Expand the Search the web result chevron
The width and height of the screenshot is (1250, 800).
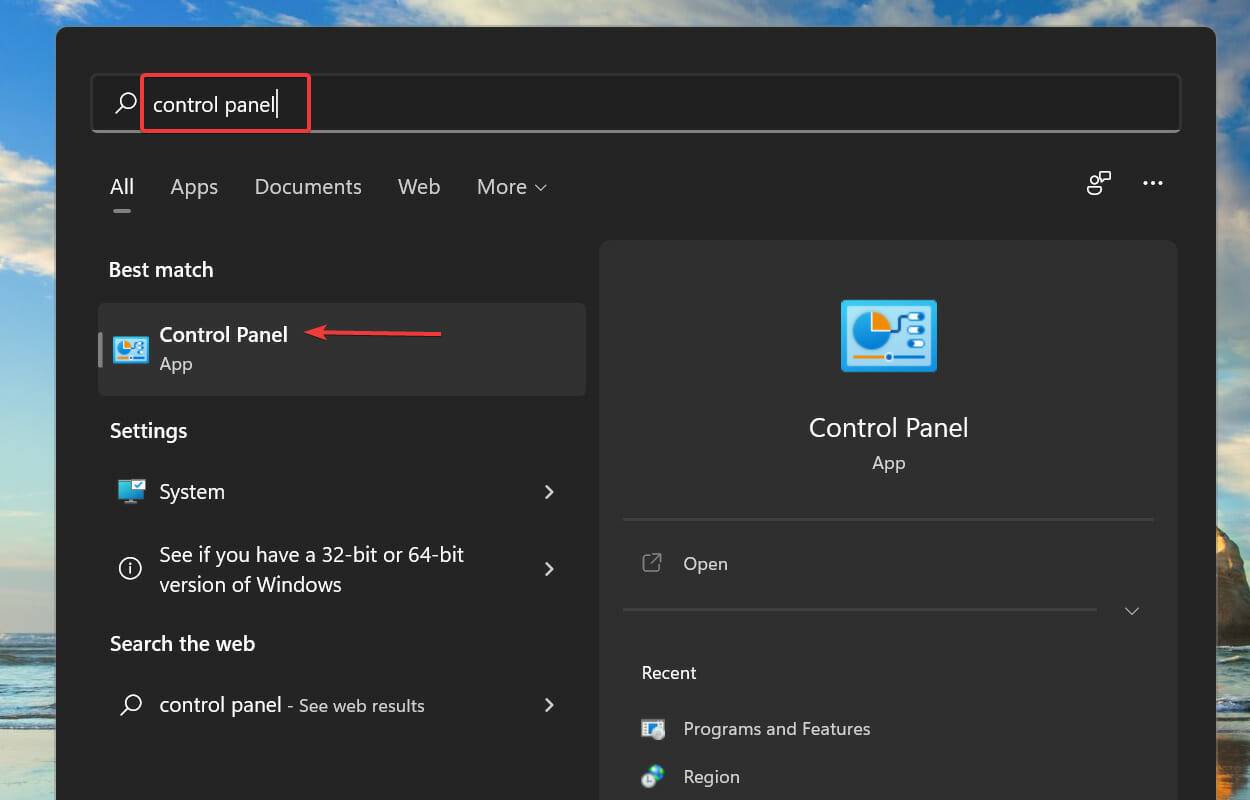click(549, 705)
